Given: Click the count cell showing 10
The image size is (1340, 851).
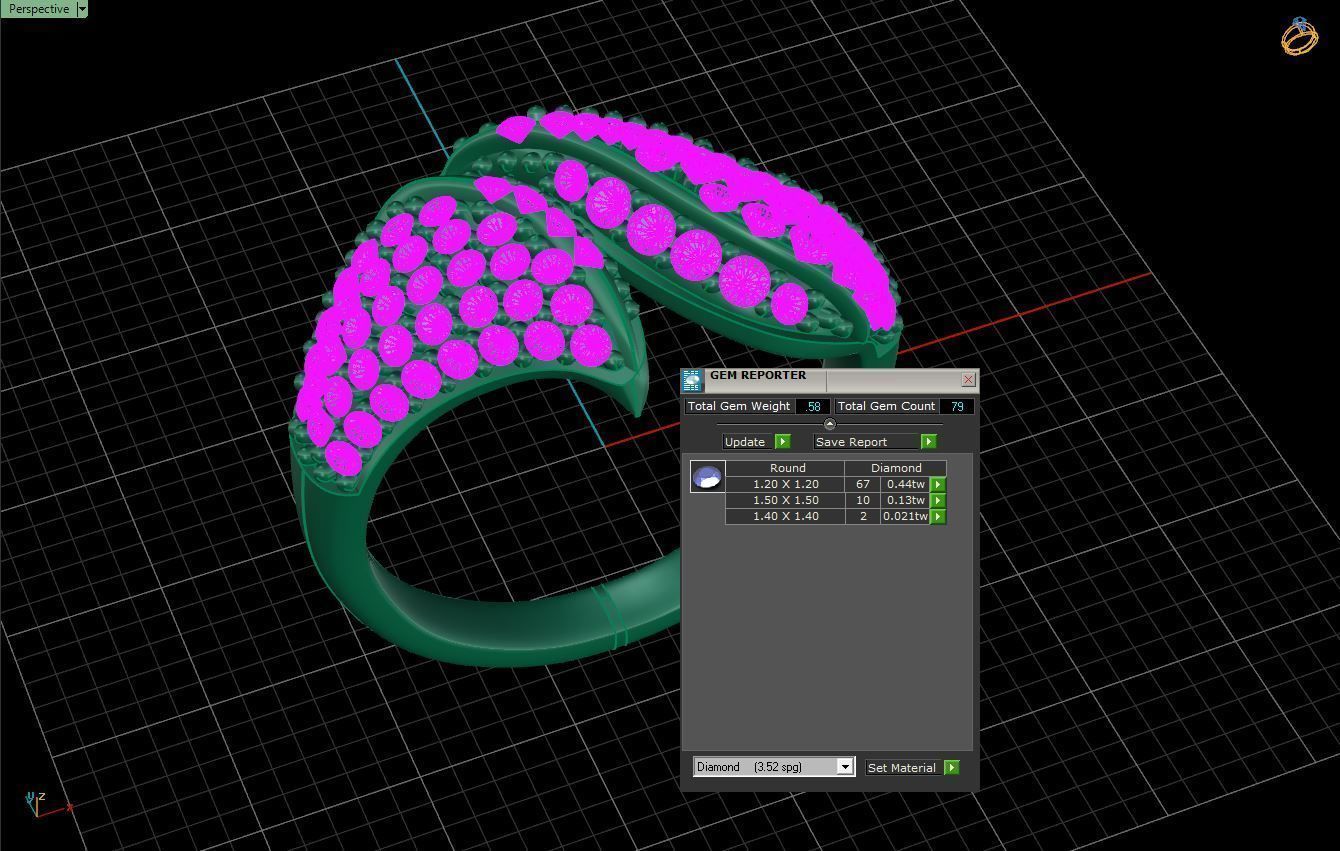Looking at the screenshot, I should tap(863, 500).
